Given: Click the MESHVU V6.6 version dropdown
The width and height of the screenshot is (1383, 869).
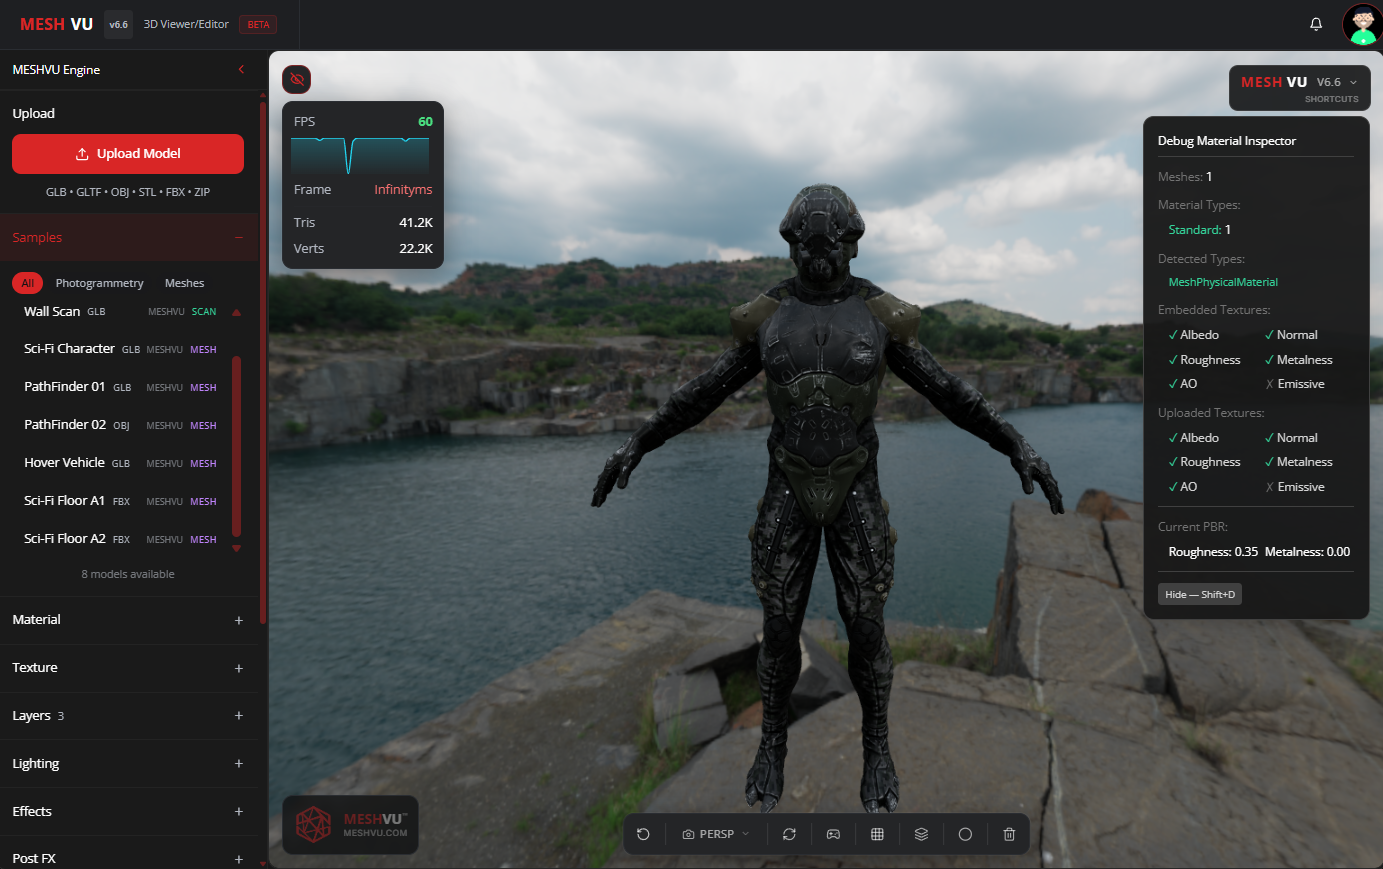Looking at the screenshot, I should [1299, 82].
